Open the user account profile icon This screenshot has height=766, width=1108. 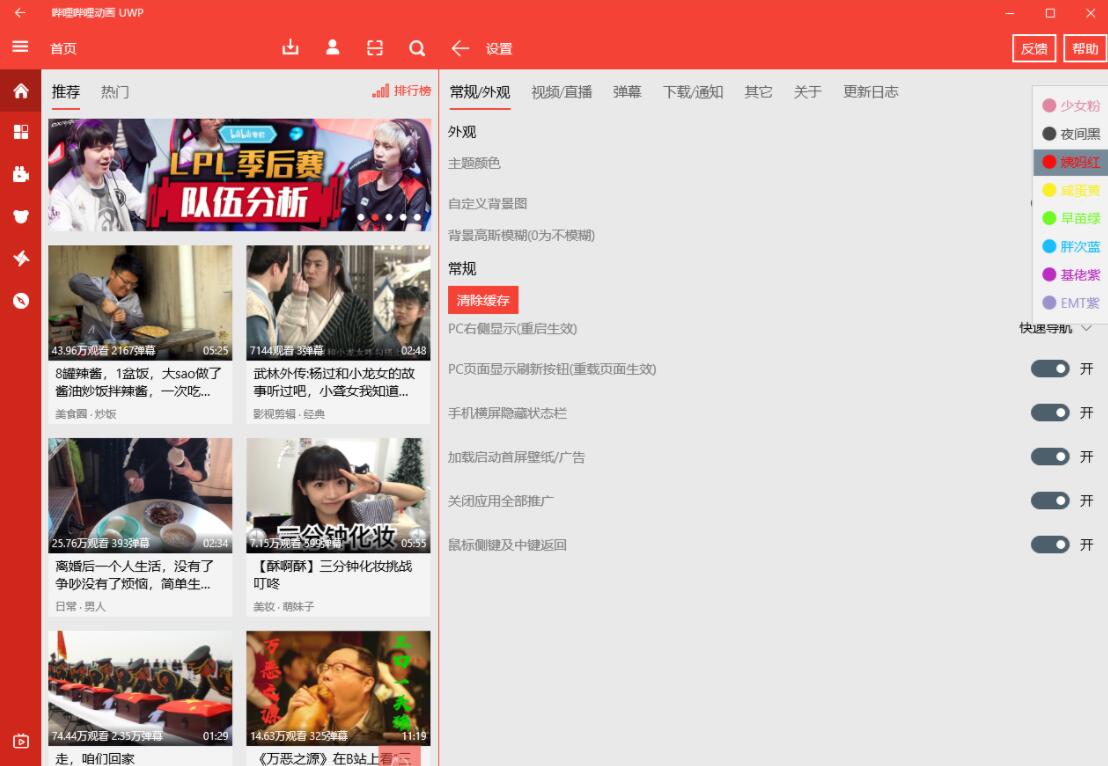pyautogui.click(x=332, y=47)
